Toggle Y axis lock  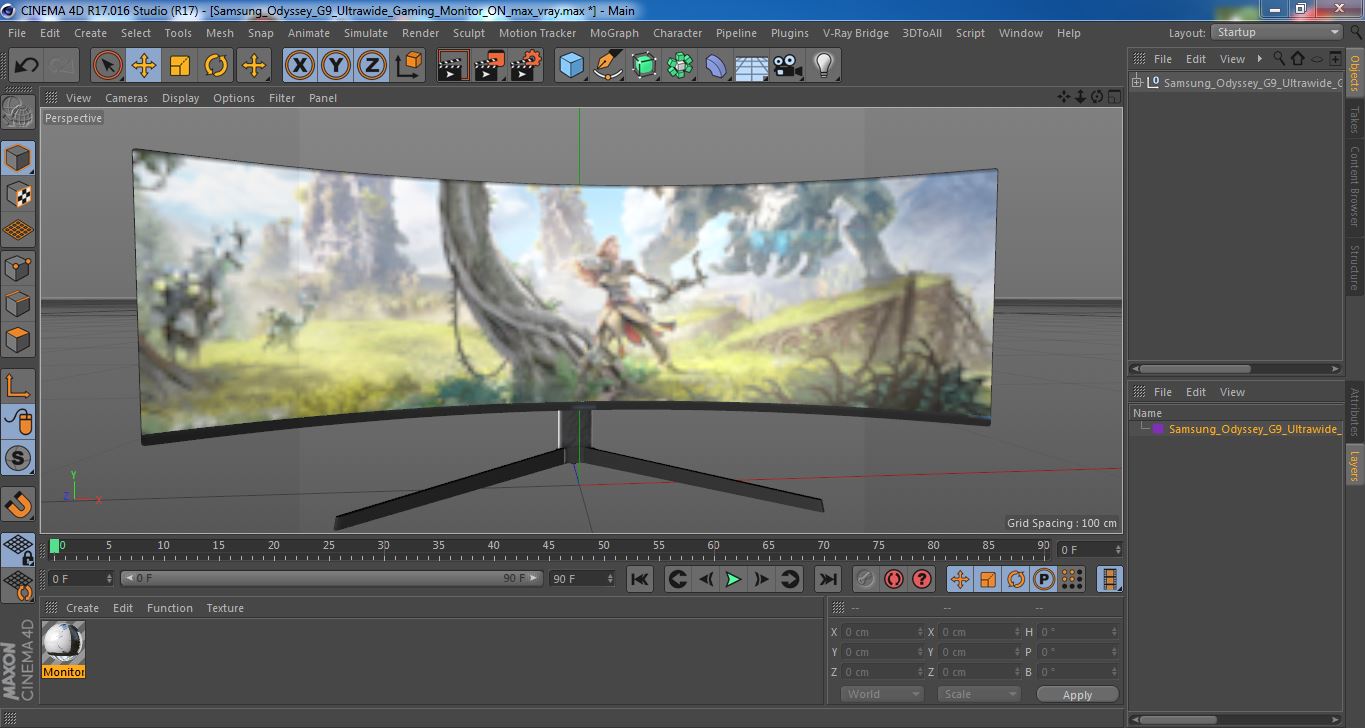coord(336,66)
